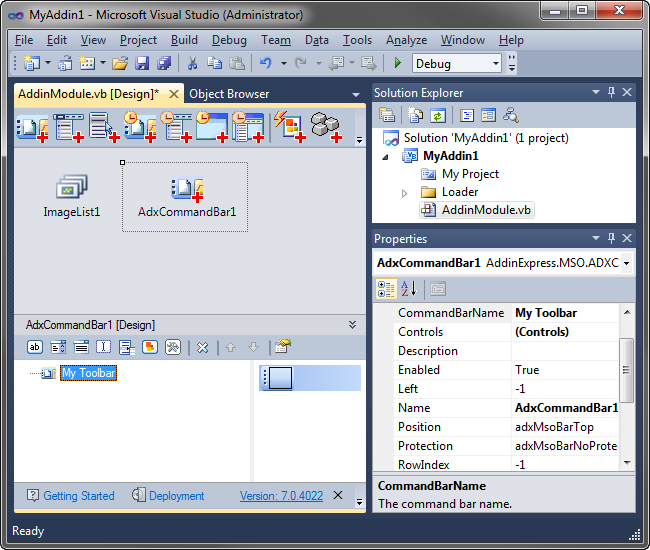Toggle auto-hide pin on Solution Explorer
Screen dimensions: 650x550
point(611,92)
